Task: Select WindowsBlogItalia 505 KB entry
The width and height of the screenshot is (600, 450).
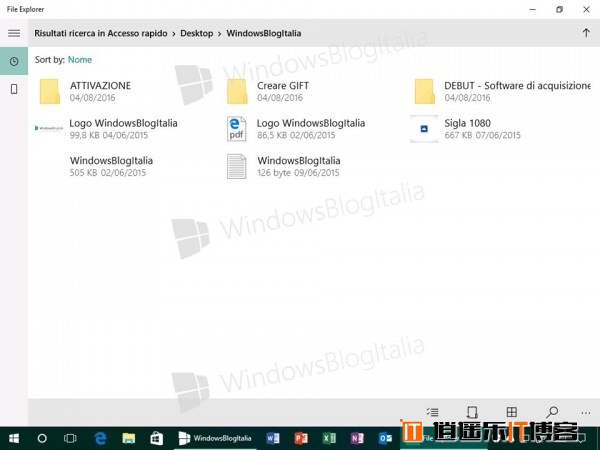Action: pyautogui.click(x=111, y=166)
